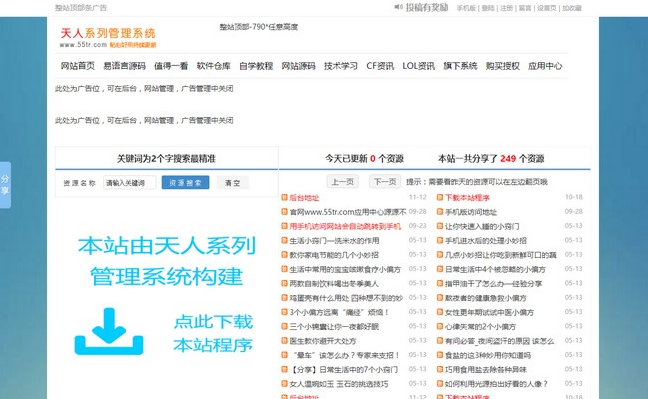Go to the CF资讯 section

click(380, 66)
